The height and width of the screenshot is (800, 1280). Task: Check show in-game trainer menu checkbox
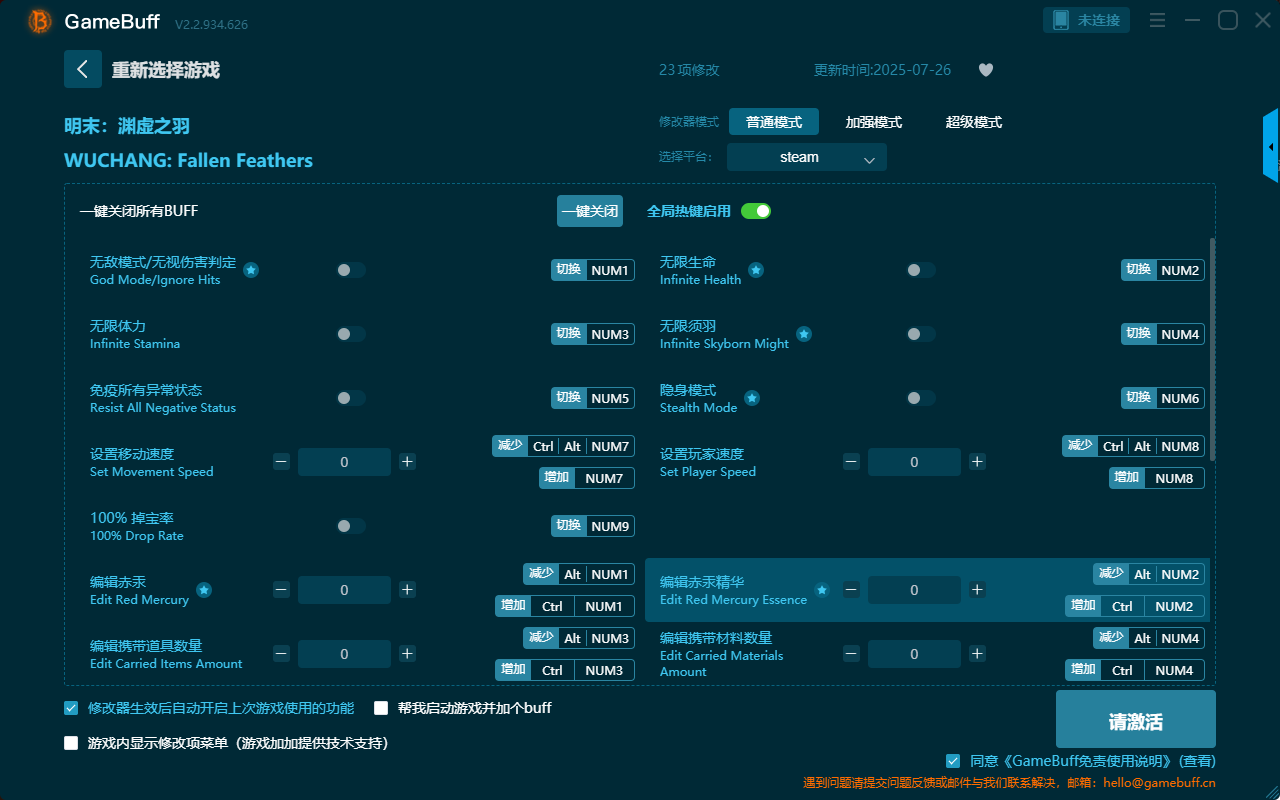tap(71, 743)
